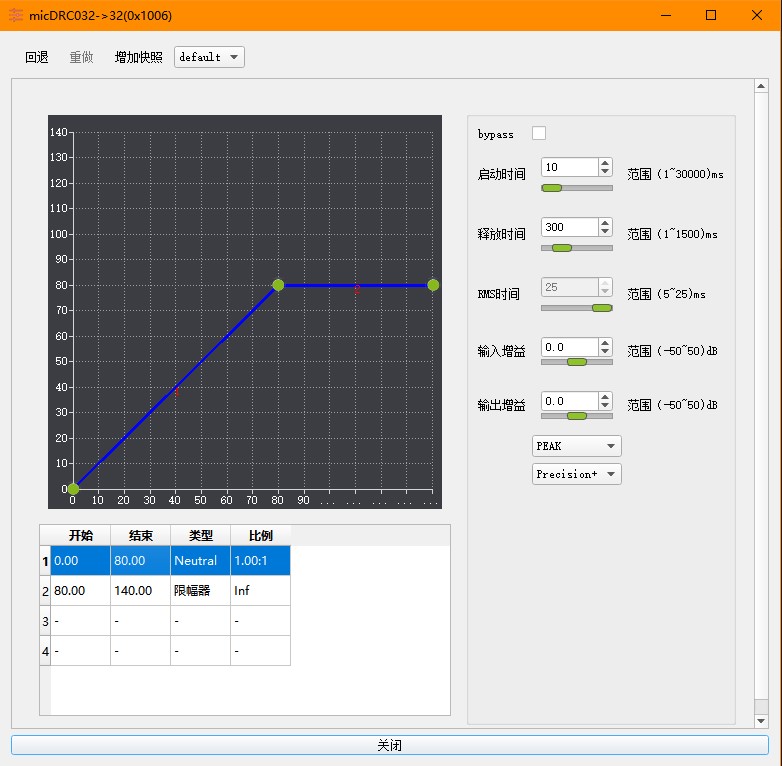Click row header 2 in table
782x766 pixels.
(45, 591)
